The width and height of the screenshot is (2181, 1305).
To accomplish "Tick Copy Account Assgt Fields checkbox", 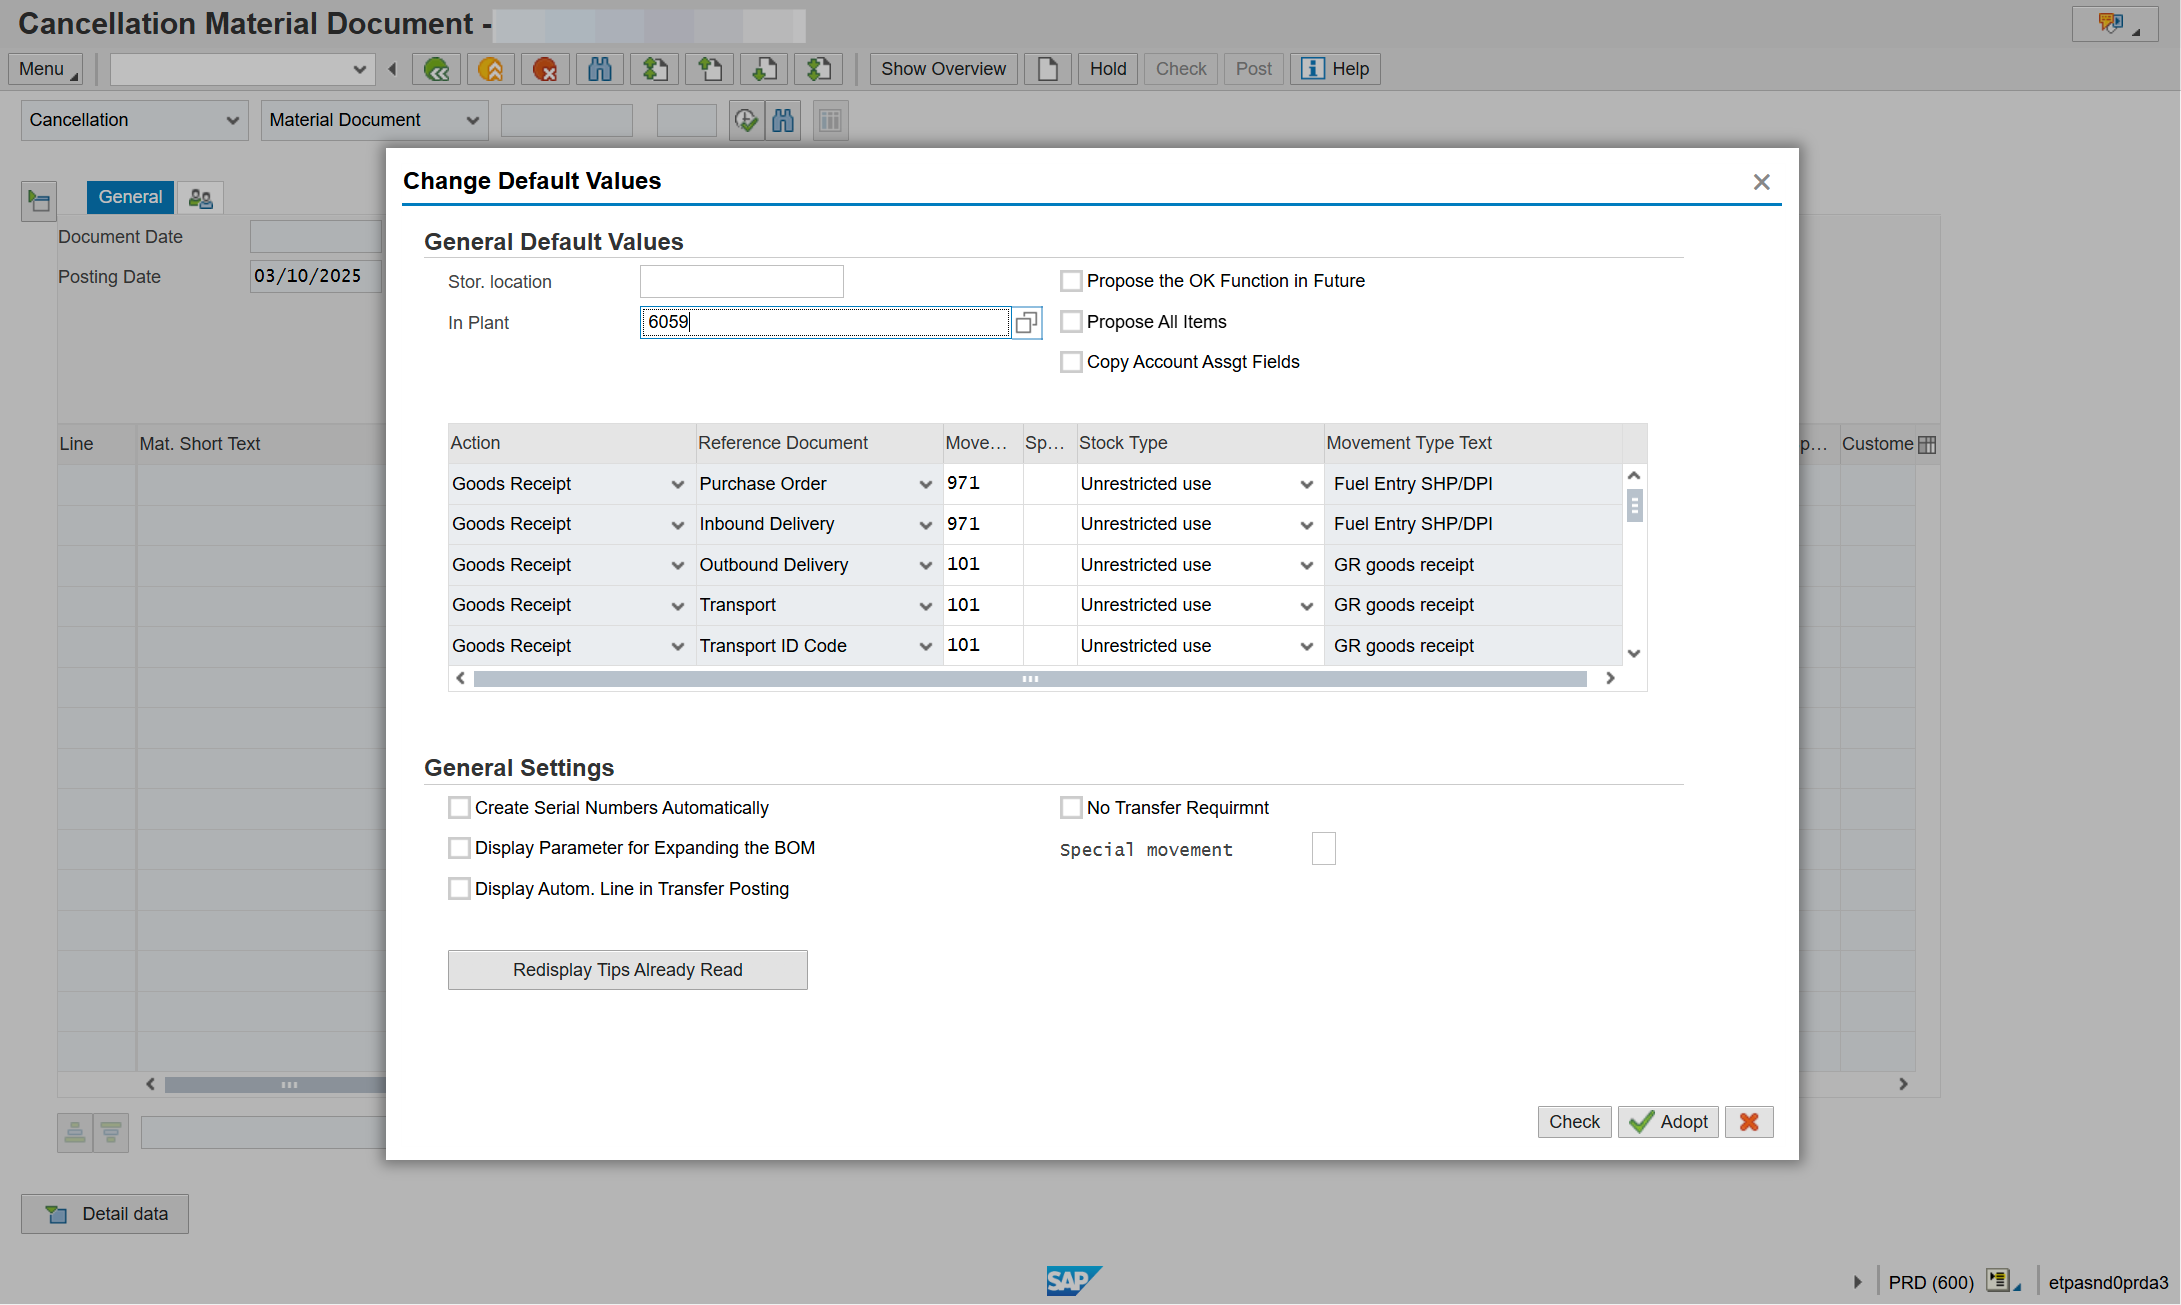I will point(1071,362).
